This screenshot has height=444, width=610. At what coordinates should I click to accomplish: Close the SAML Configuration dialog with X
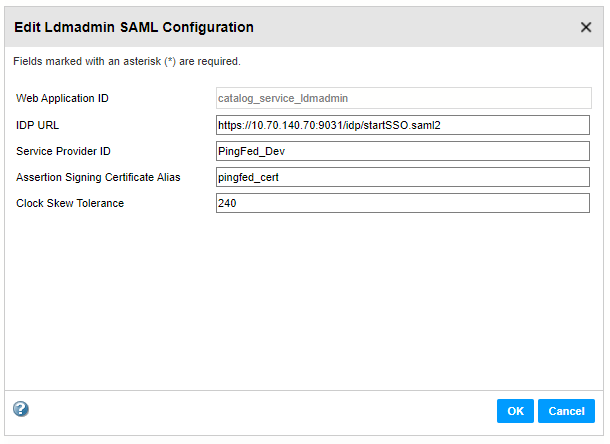click(586, 27)
